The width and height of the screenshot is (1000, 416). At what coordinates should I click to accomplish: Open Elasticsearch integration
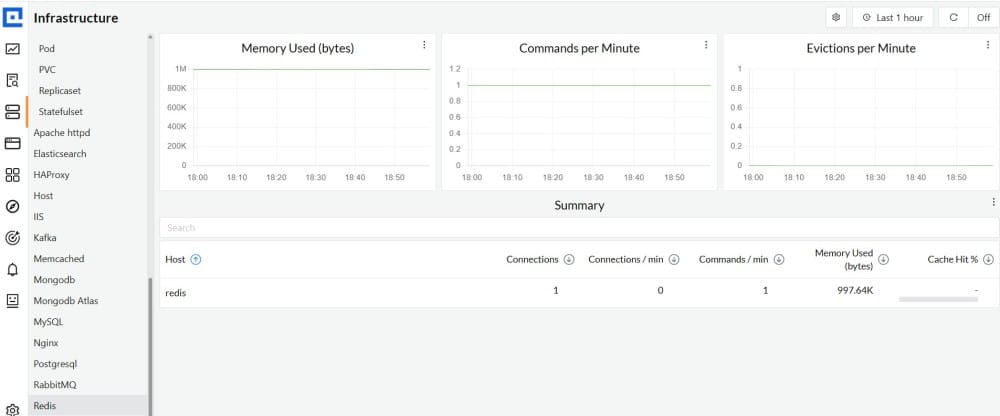click(60, 154)
